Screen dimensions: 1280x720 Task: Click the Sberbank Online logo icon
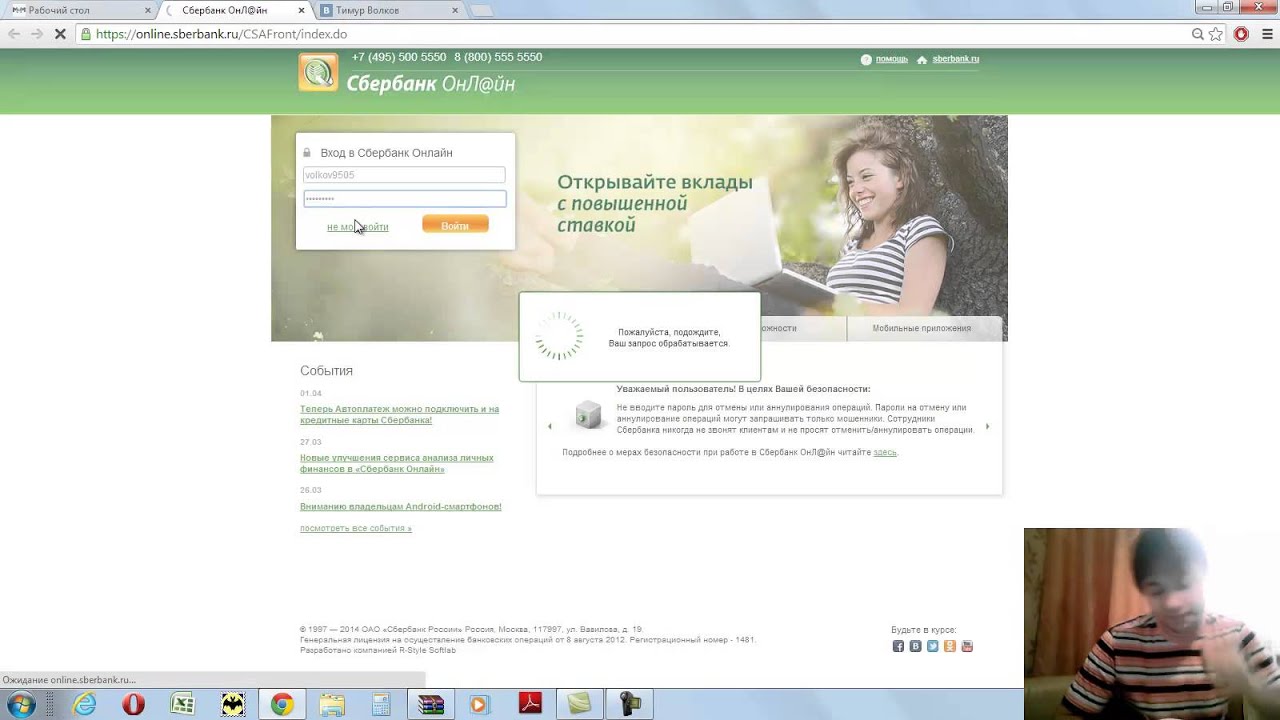(318, 73)
